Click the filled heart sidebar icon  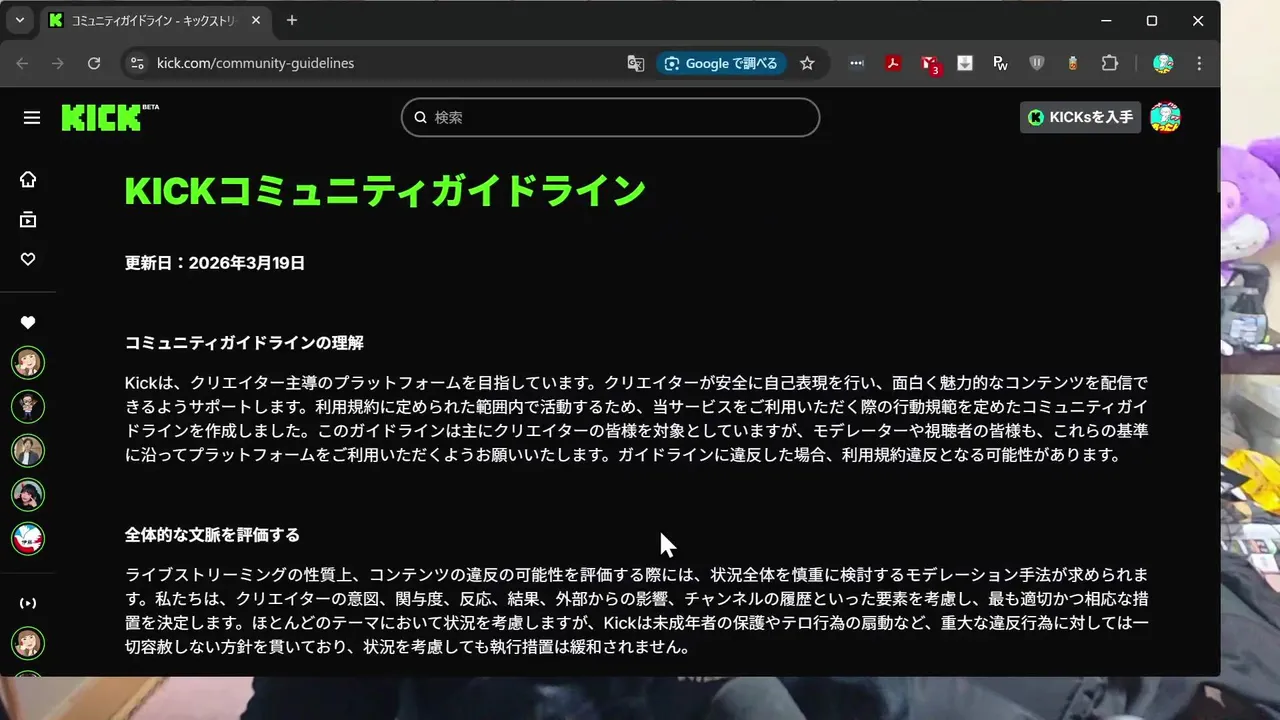(x=28, y=322)
